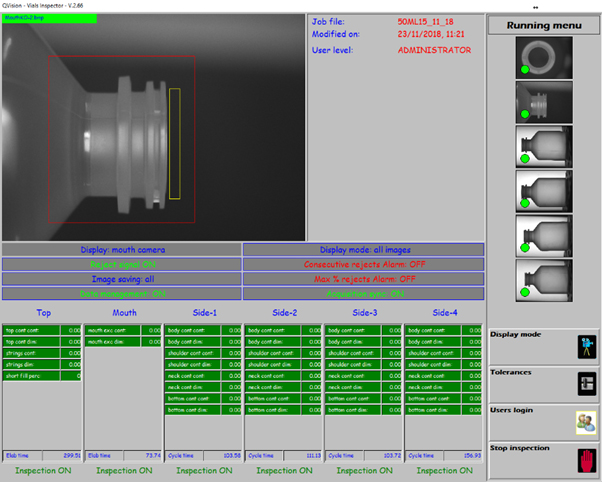The image size is (602, 482).
Task: Toggle the Data management ON field
Action: (x=121, y=294)
